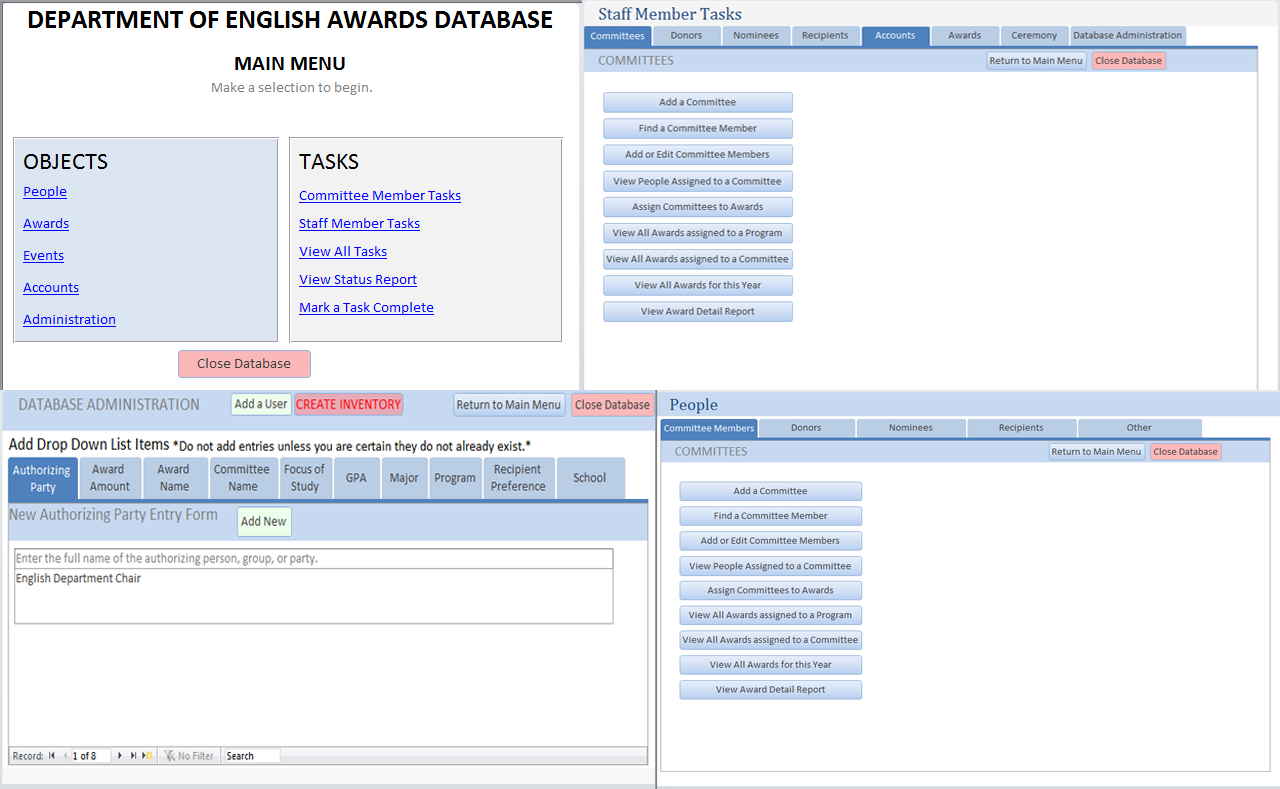Open the People link under Objects
Image resolution: width=1280 pixels, height=789 pixels.
pos(45,192)
